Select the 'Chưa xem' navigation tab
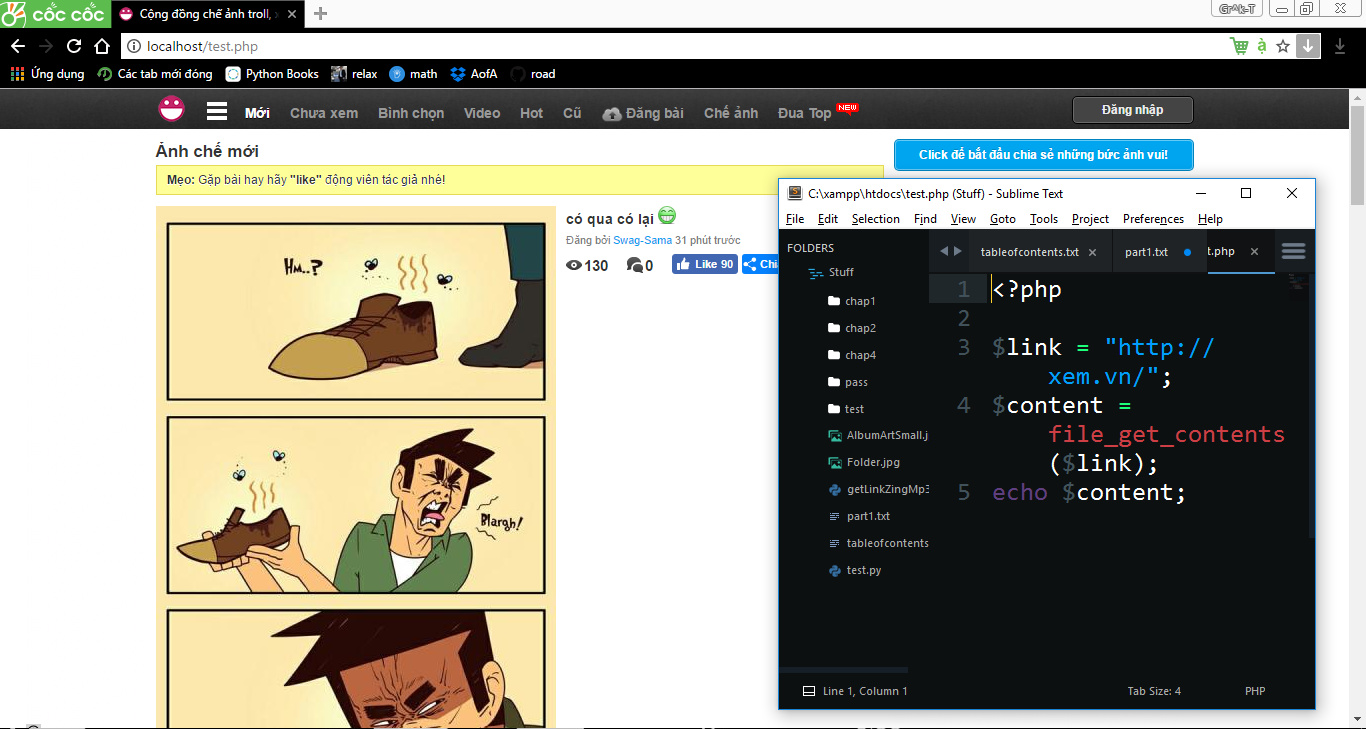The width and height of the screenshot is (1366, 729). pyautogui.click(x=324, y=113)
